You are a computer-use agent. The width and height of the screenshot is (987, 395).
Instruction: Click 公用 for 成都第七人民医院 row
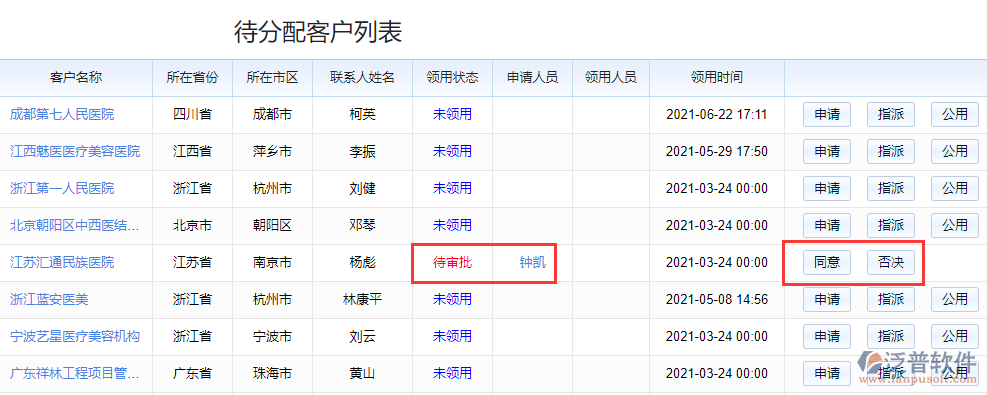pos(955,114)
